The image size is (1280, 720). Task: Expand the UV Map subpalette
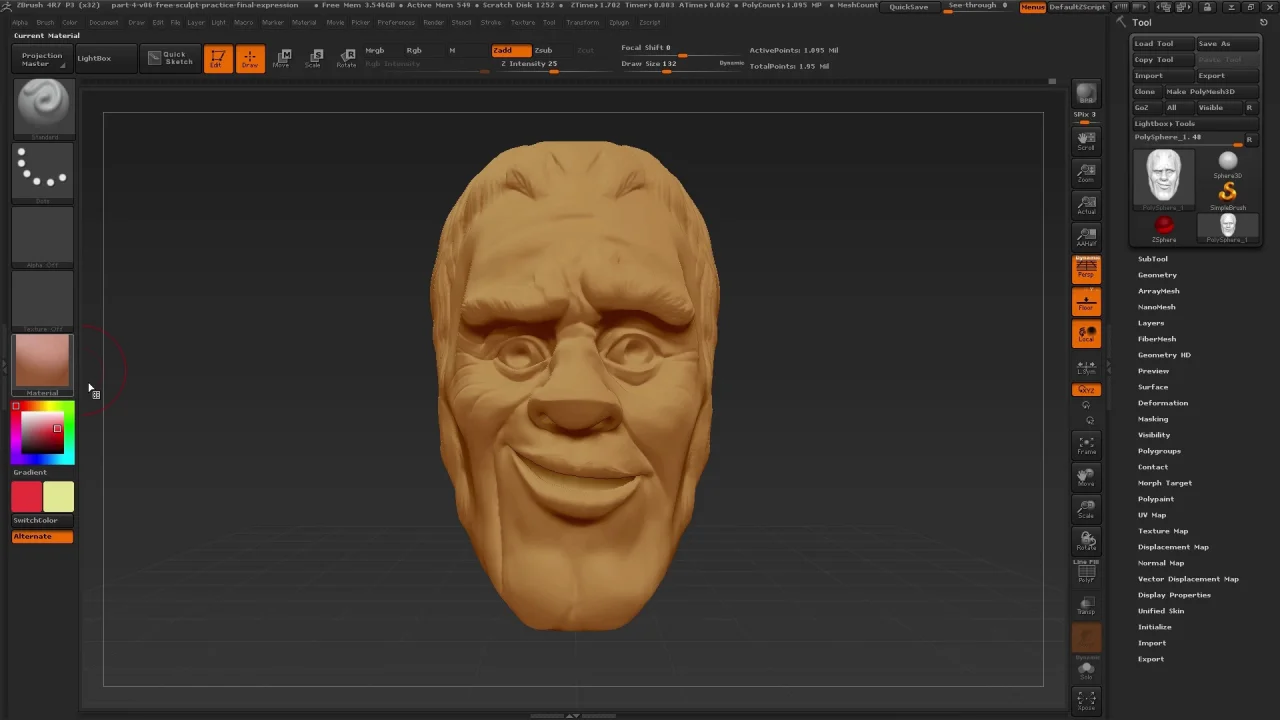pyautogui.click(x=1152, y=515)
